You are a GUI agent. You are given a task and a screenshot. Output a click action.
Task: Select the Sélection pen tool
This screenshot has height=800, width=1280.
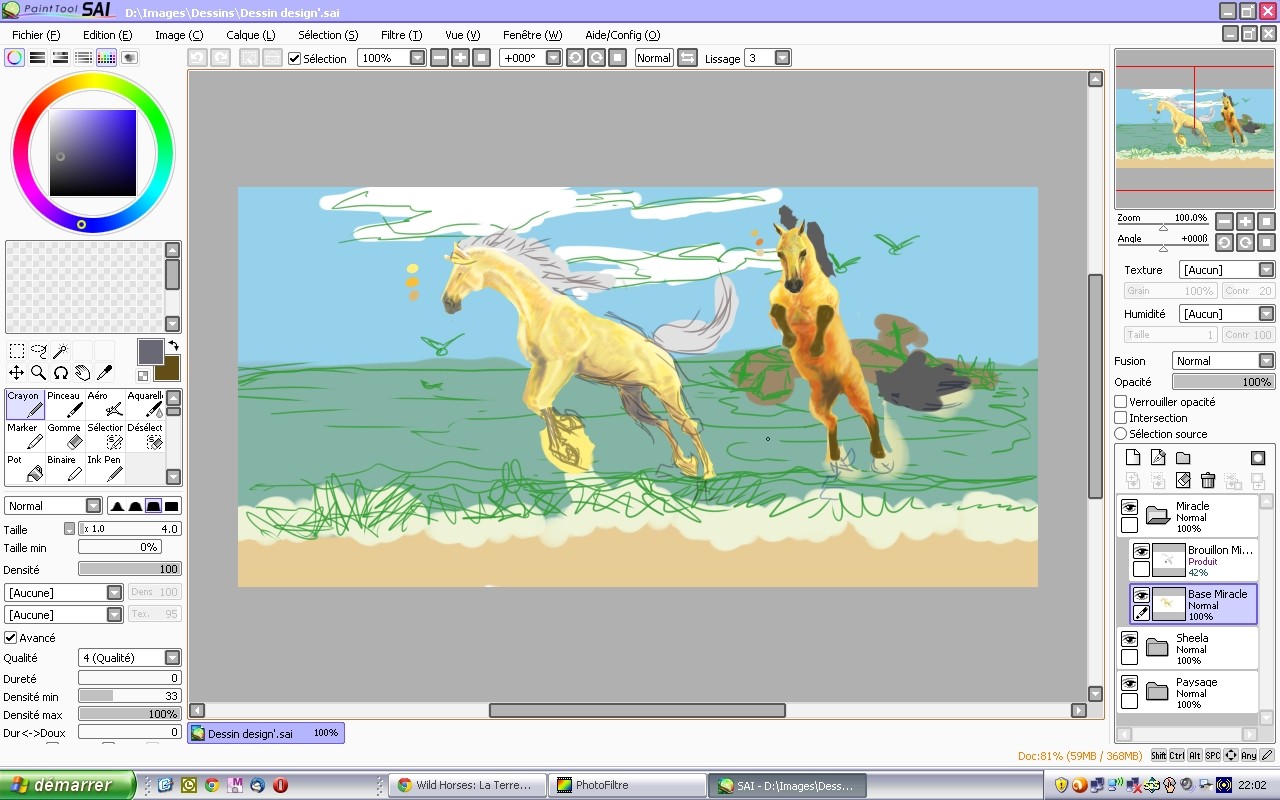[x=105, y=436]
